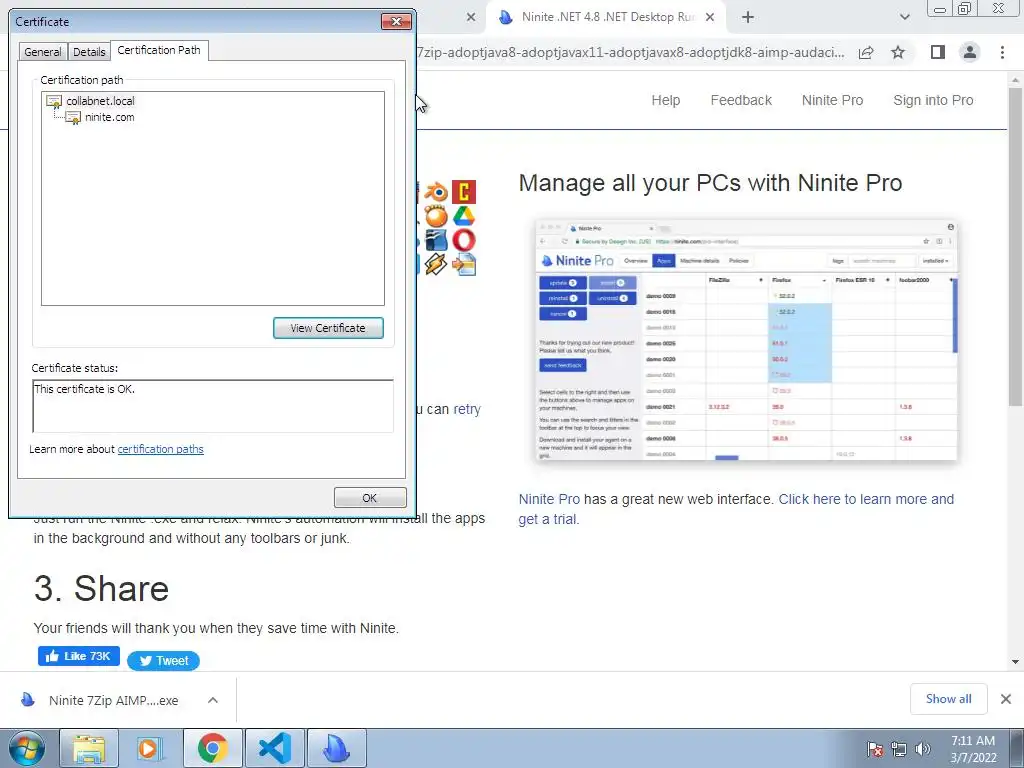
Task: Click the taskbar clock showing 7:11 AM
Action: pos(973,749)
